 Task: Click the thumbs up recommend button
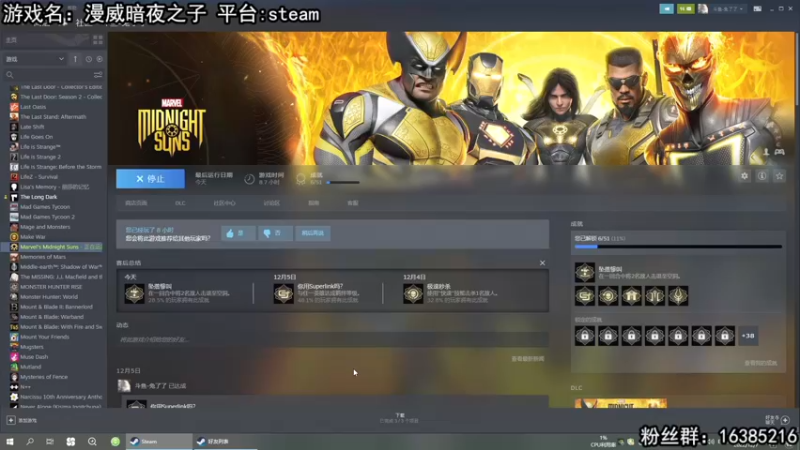tap(238, 233)
